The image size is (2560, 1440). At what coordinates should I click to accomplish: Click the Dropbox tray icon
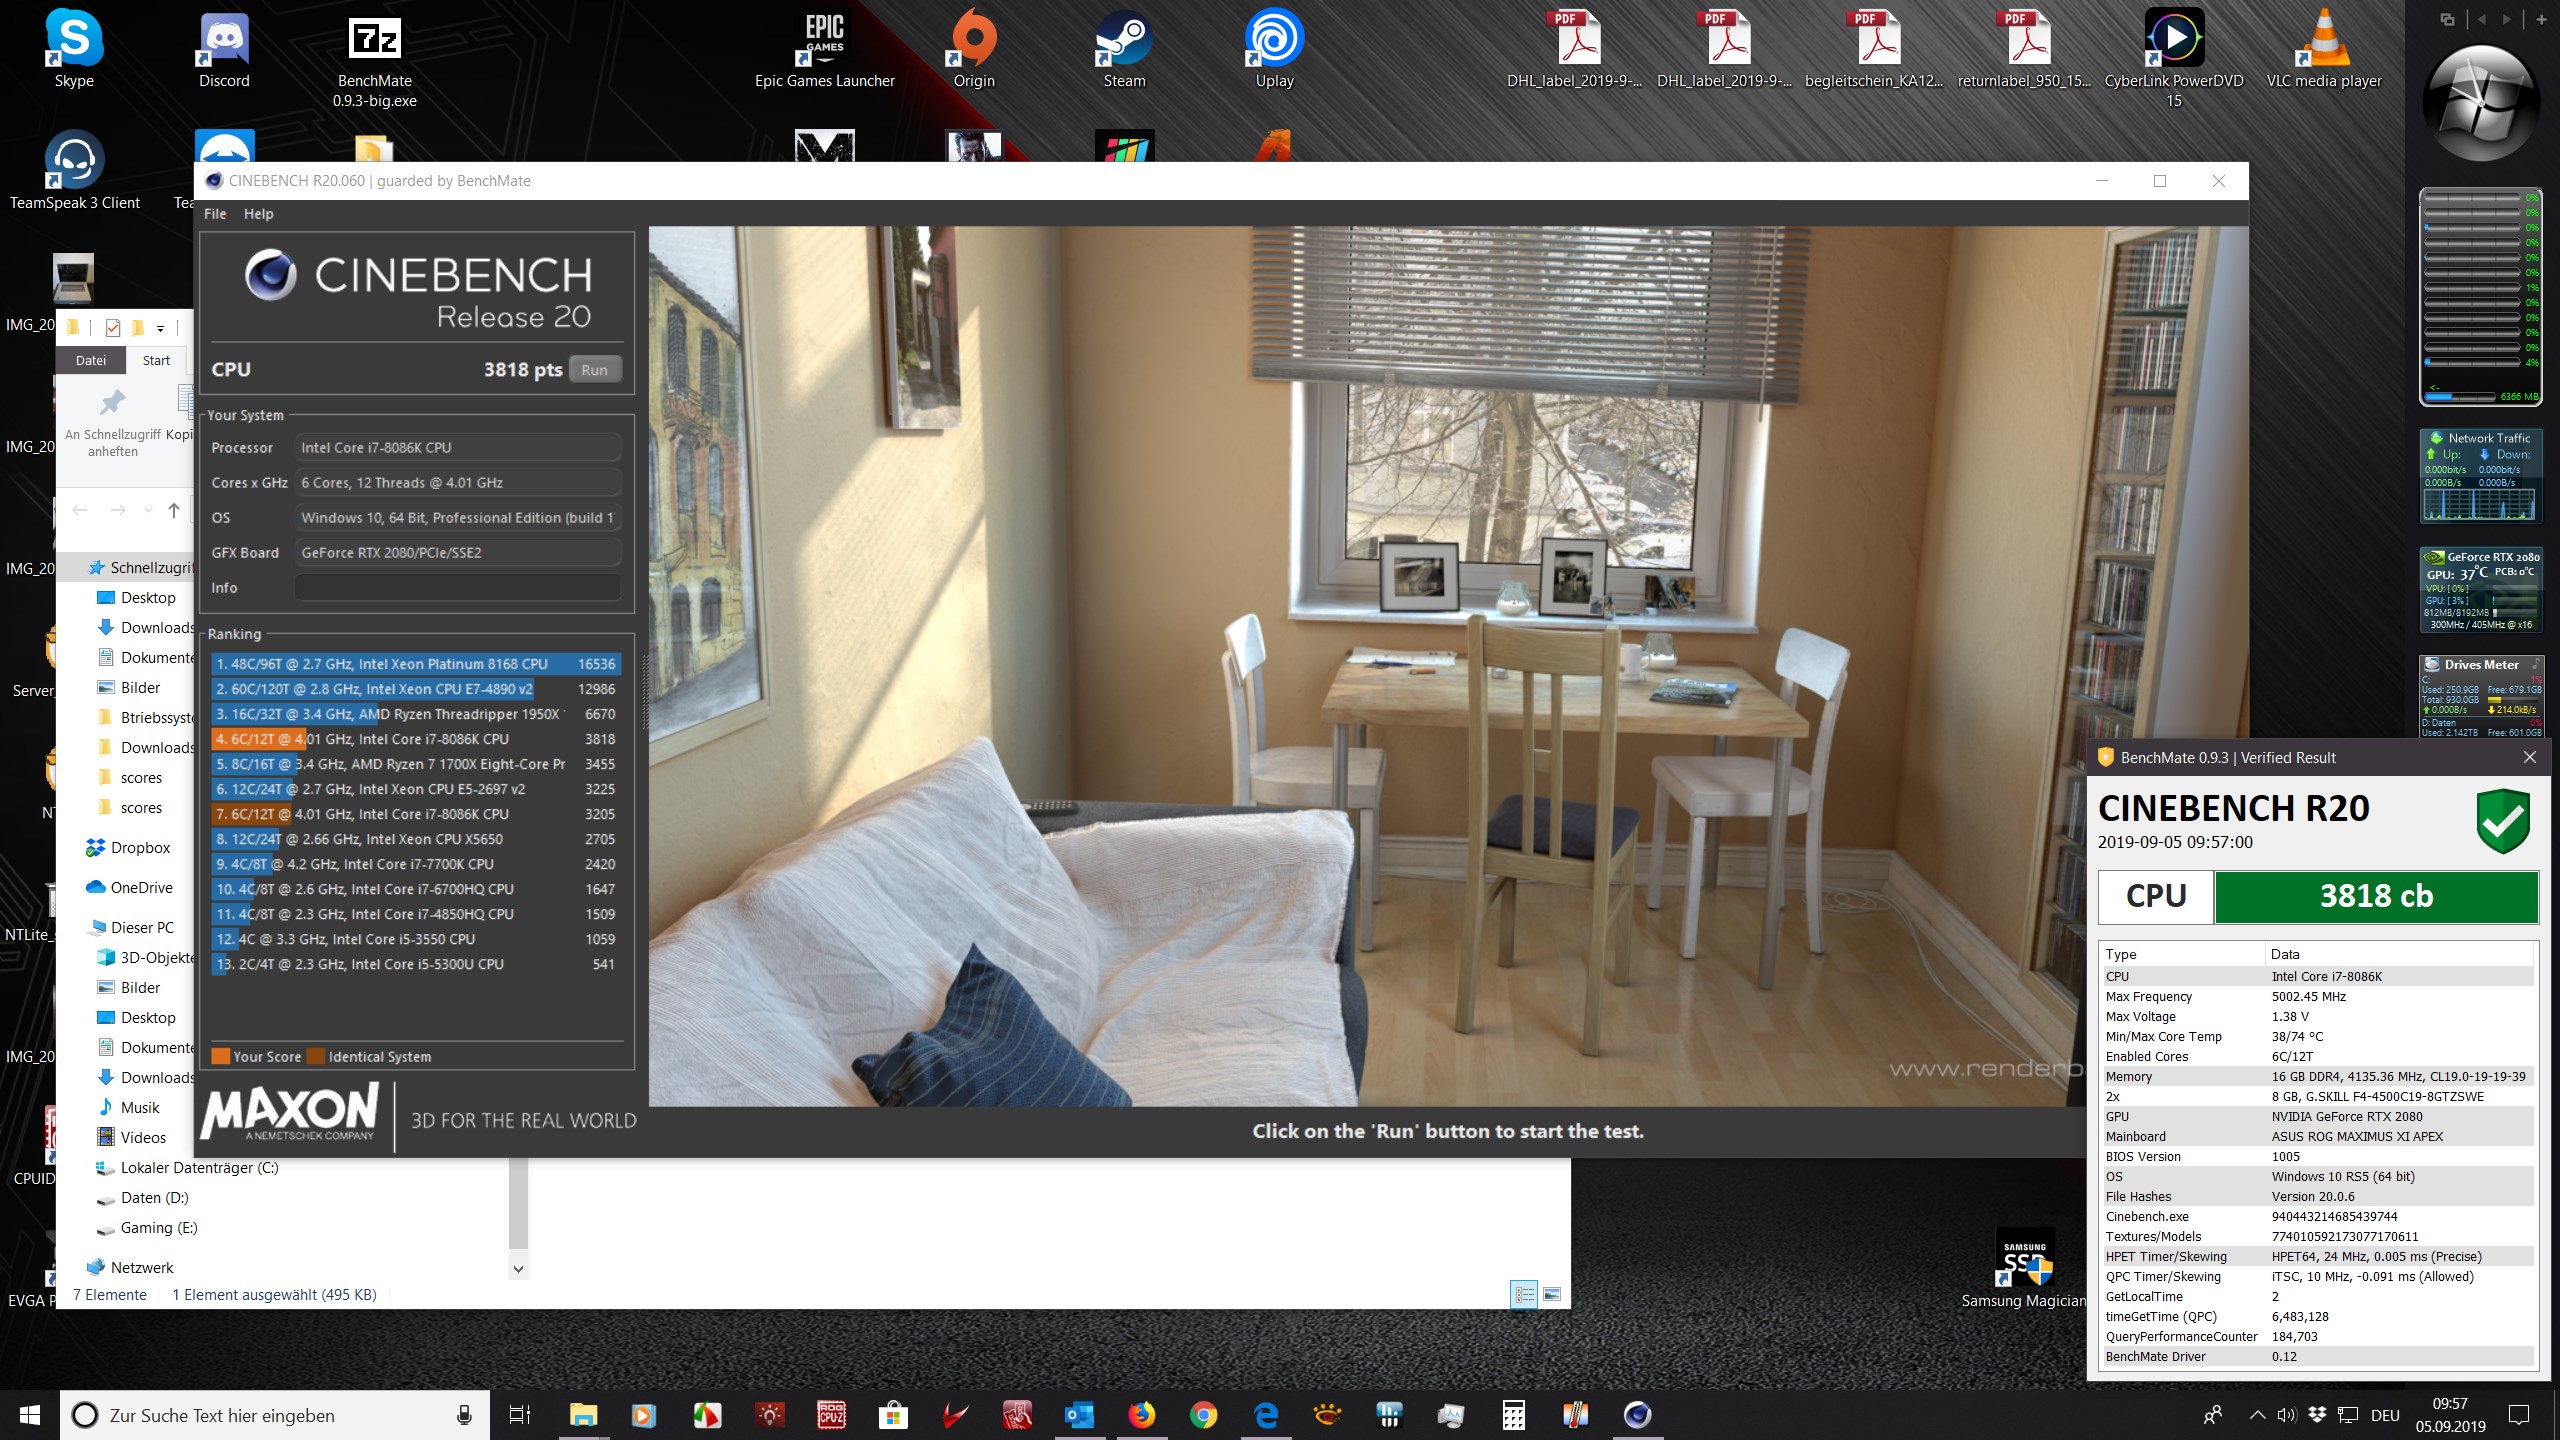point(2317,1415)
